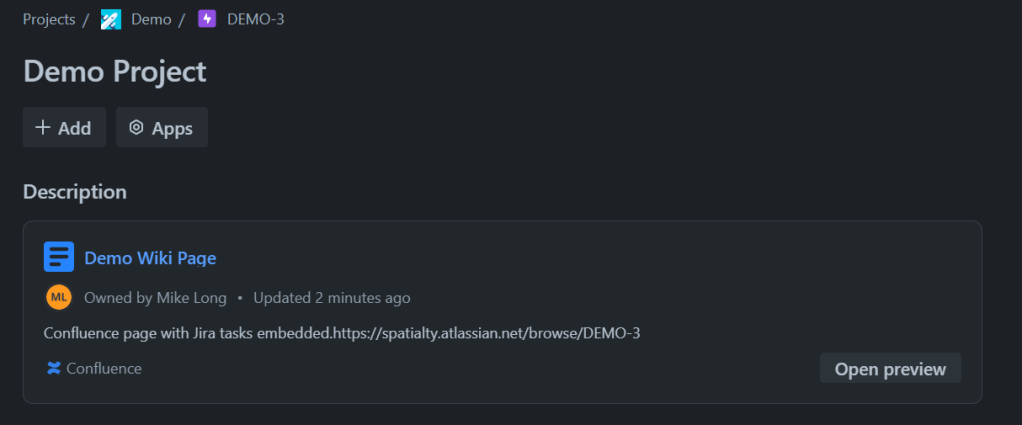1022x425 pixels.
Task: Click the Owned by Mike Long text
Action: [x=155, y=298]
